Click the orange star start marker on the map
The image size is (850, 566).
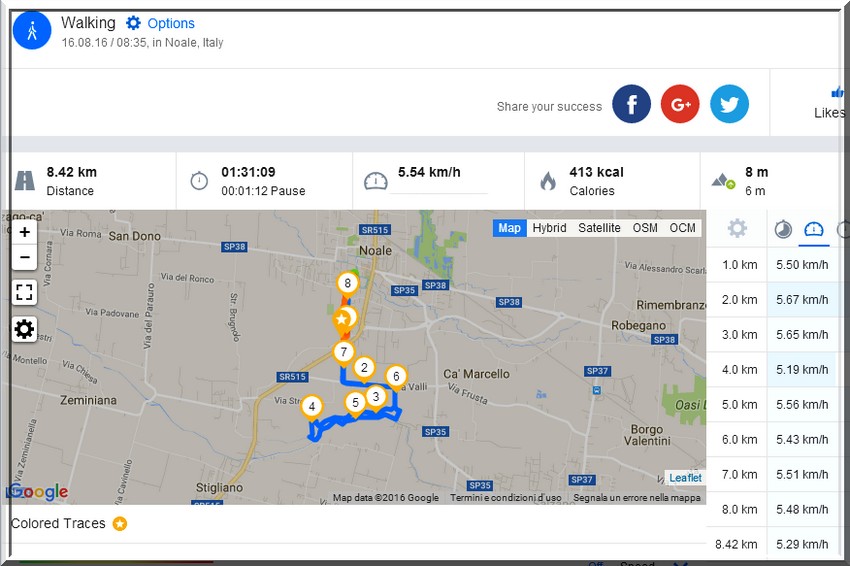[342, 320]
